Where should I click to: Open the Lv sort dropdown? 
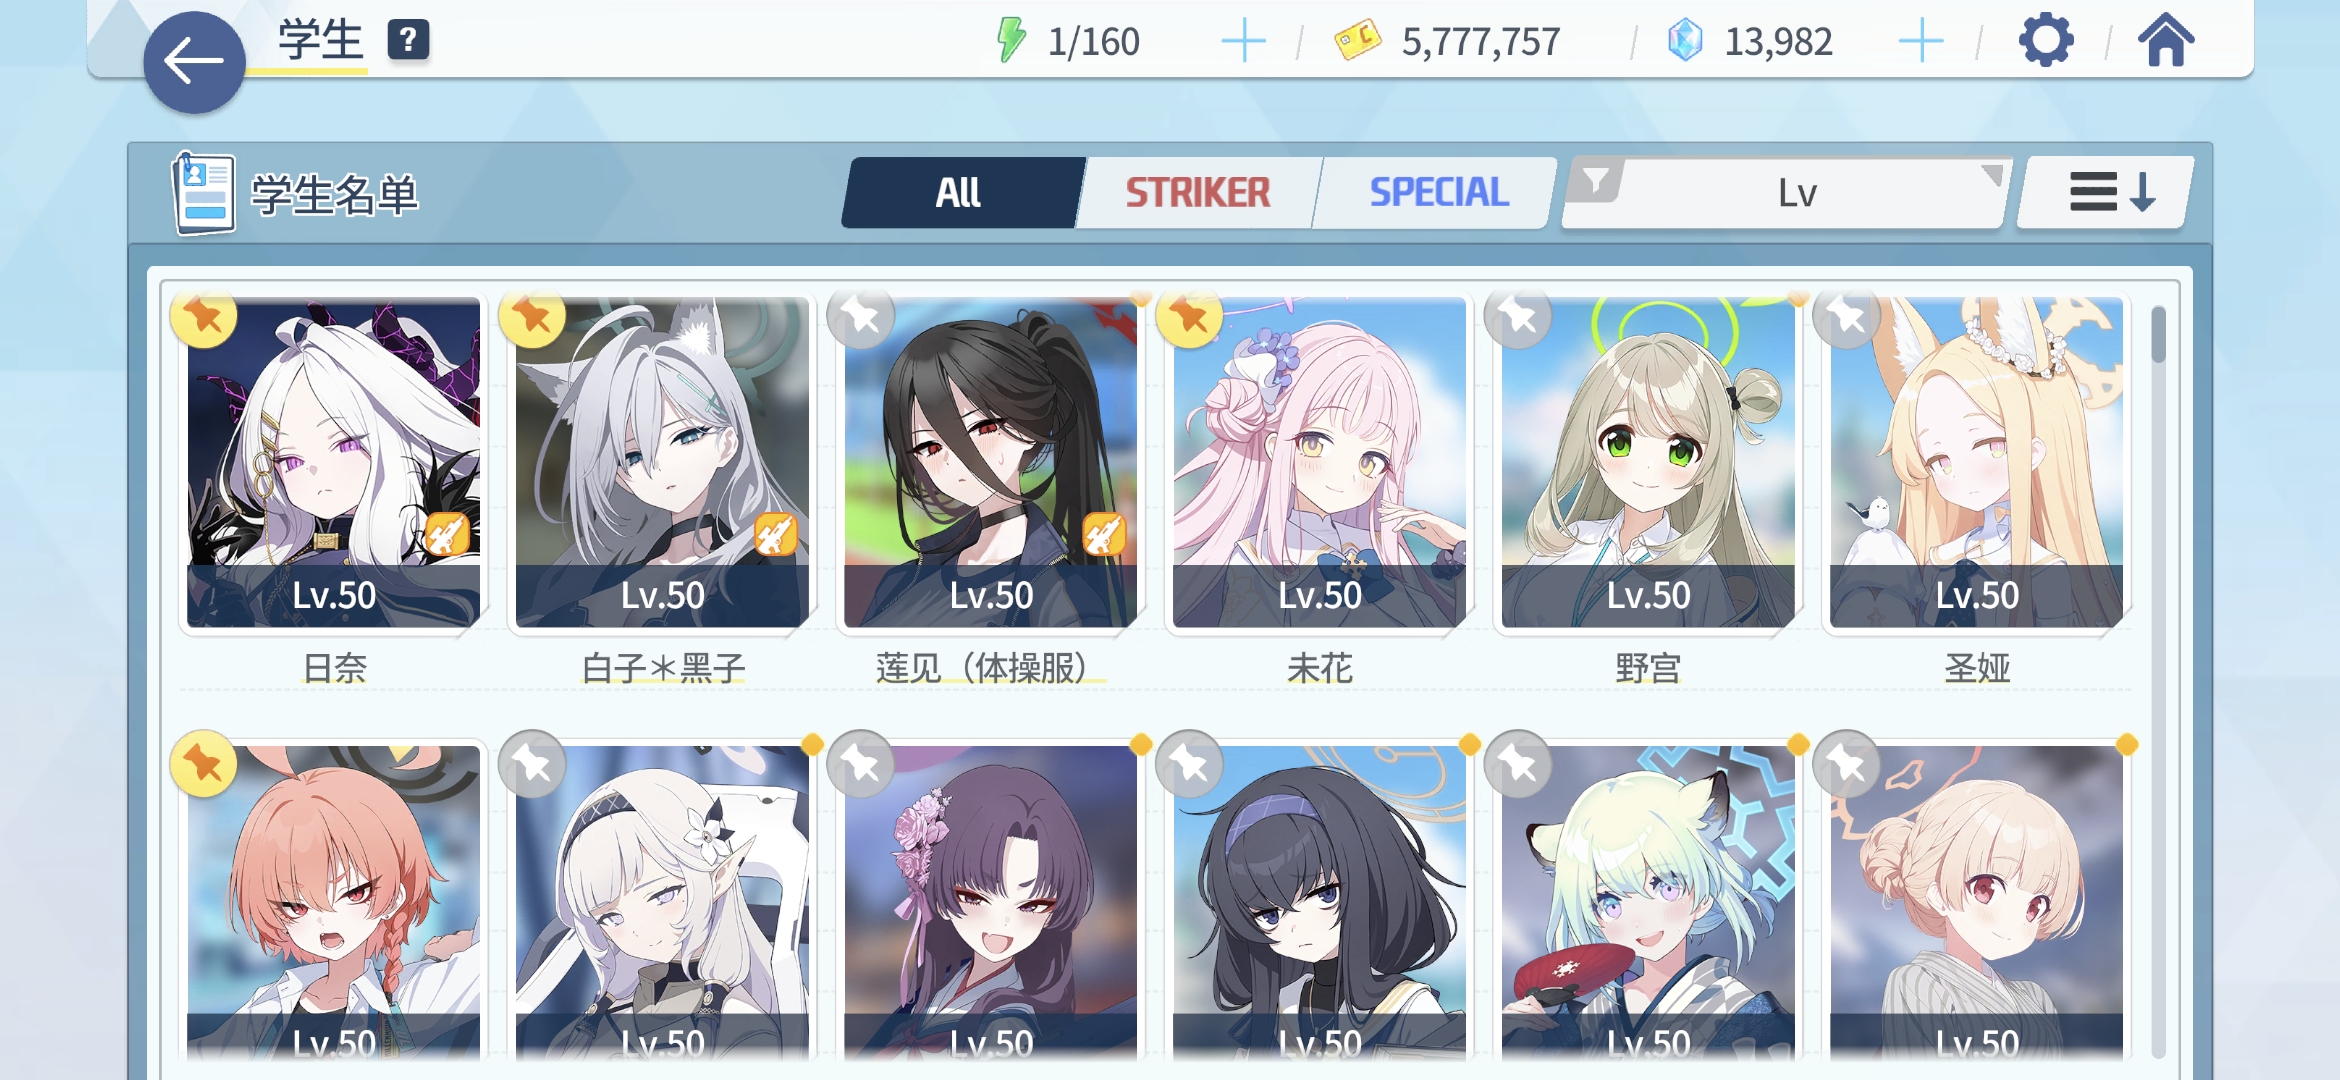coord(1786,192)
